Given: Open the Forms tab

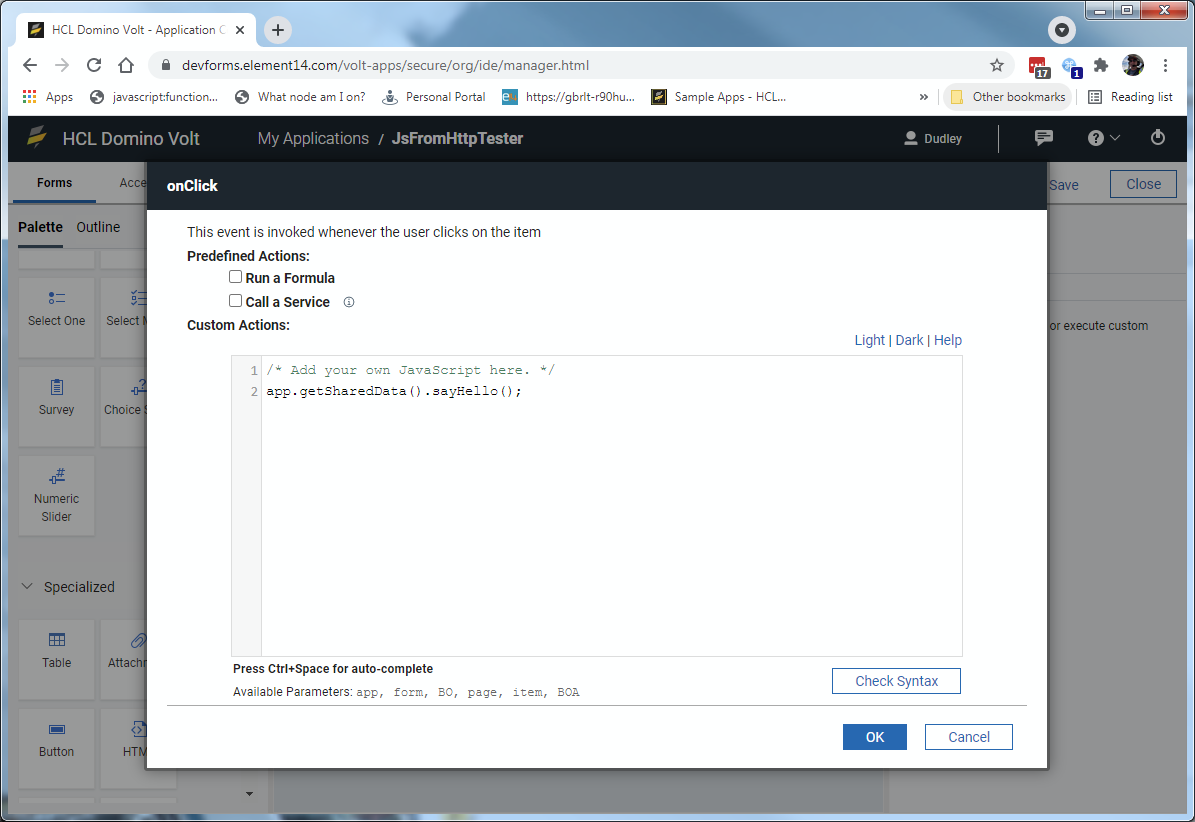Looking at the screenshot, I should [55, 183].
